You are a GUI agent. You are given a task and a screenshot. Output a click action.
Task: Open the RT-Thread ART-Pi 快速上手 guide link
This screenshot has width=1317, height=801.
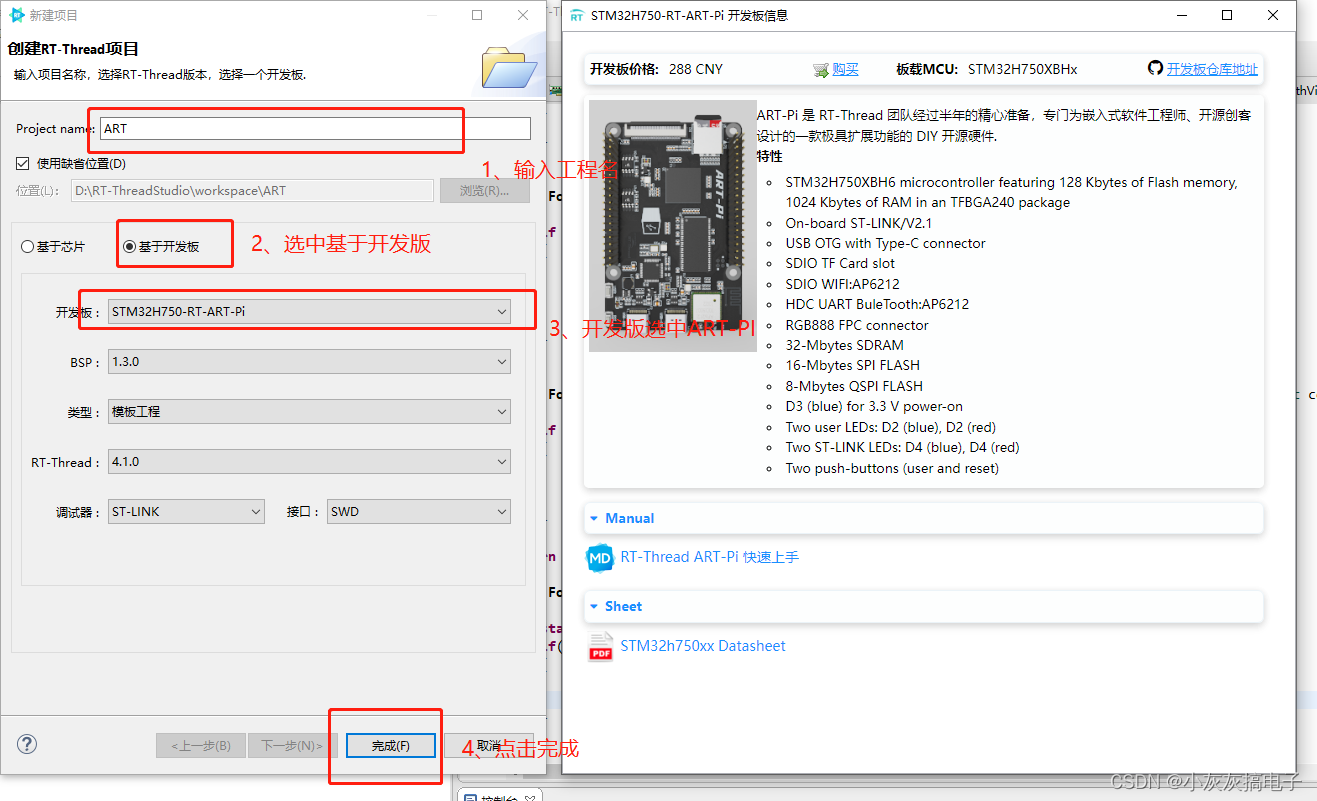point(709,557)
